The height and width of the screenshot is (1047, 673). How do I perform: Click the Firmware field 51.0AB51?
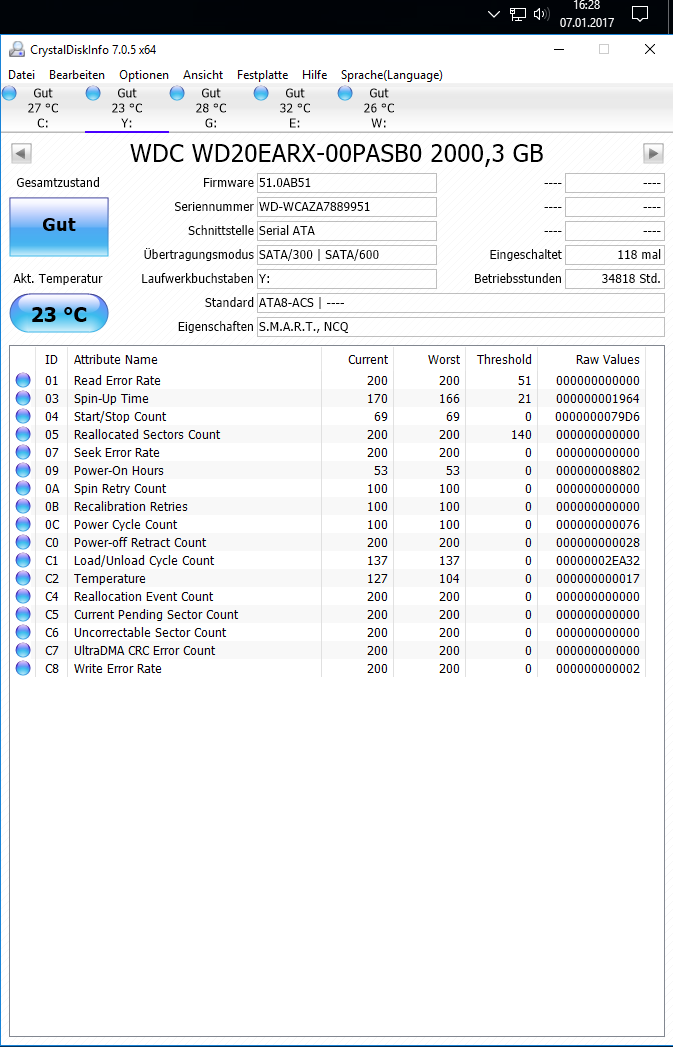pos(347,183)
